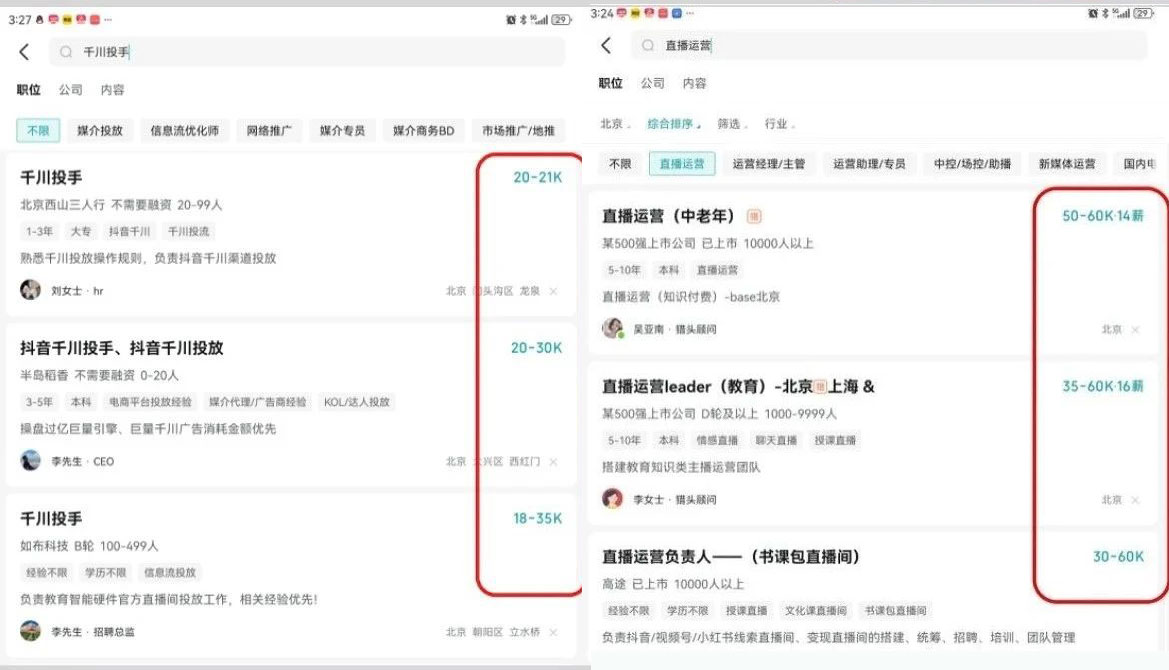This screenshot has width=1169, height=670.
Task: Open headhunter 吴亚南 avatar
Action: tap(613, 328)
